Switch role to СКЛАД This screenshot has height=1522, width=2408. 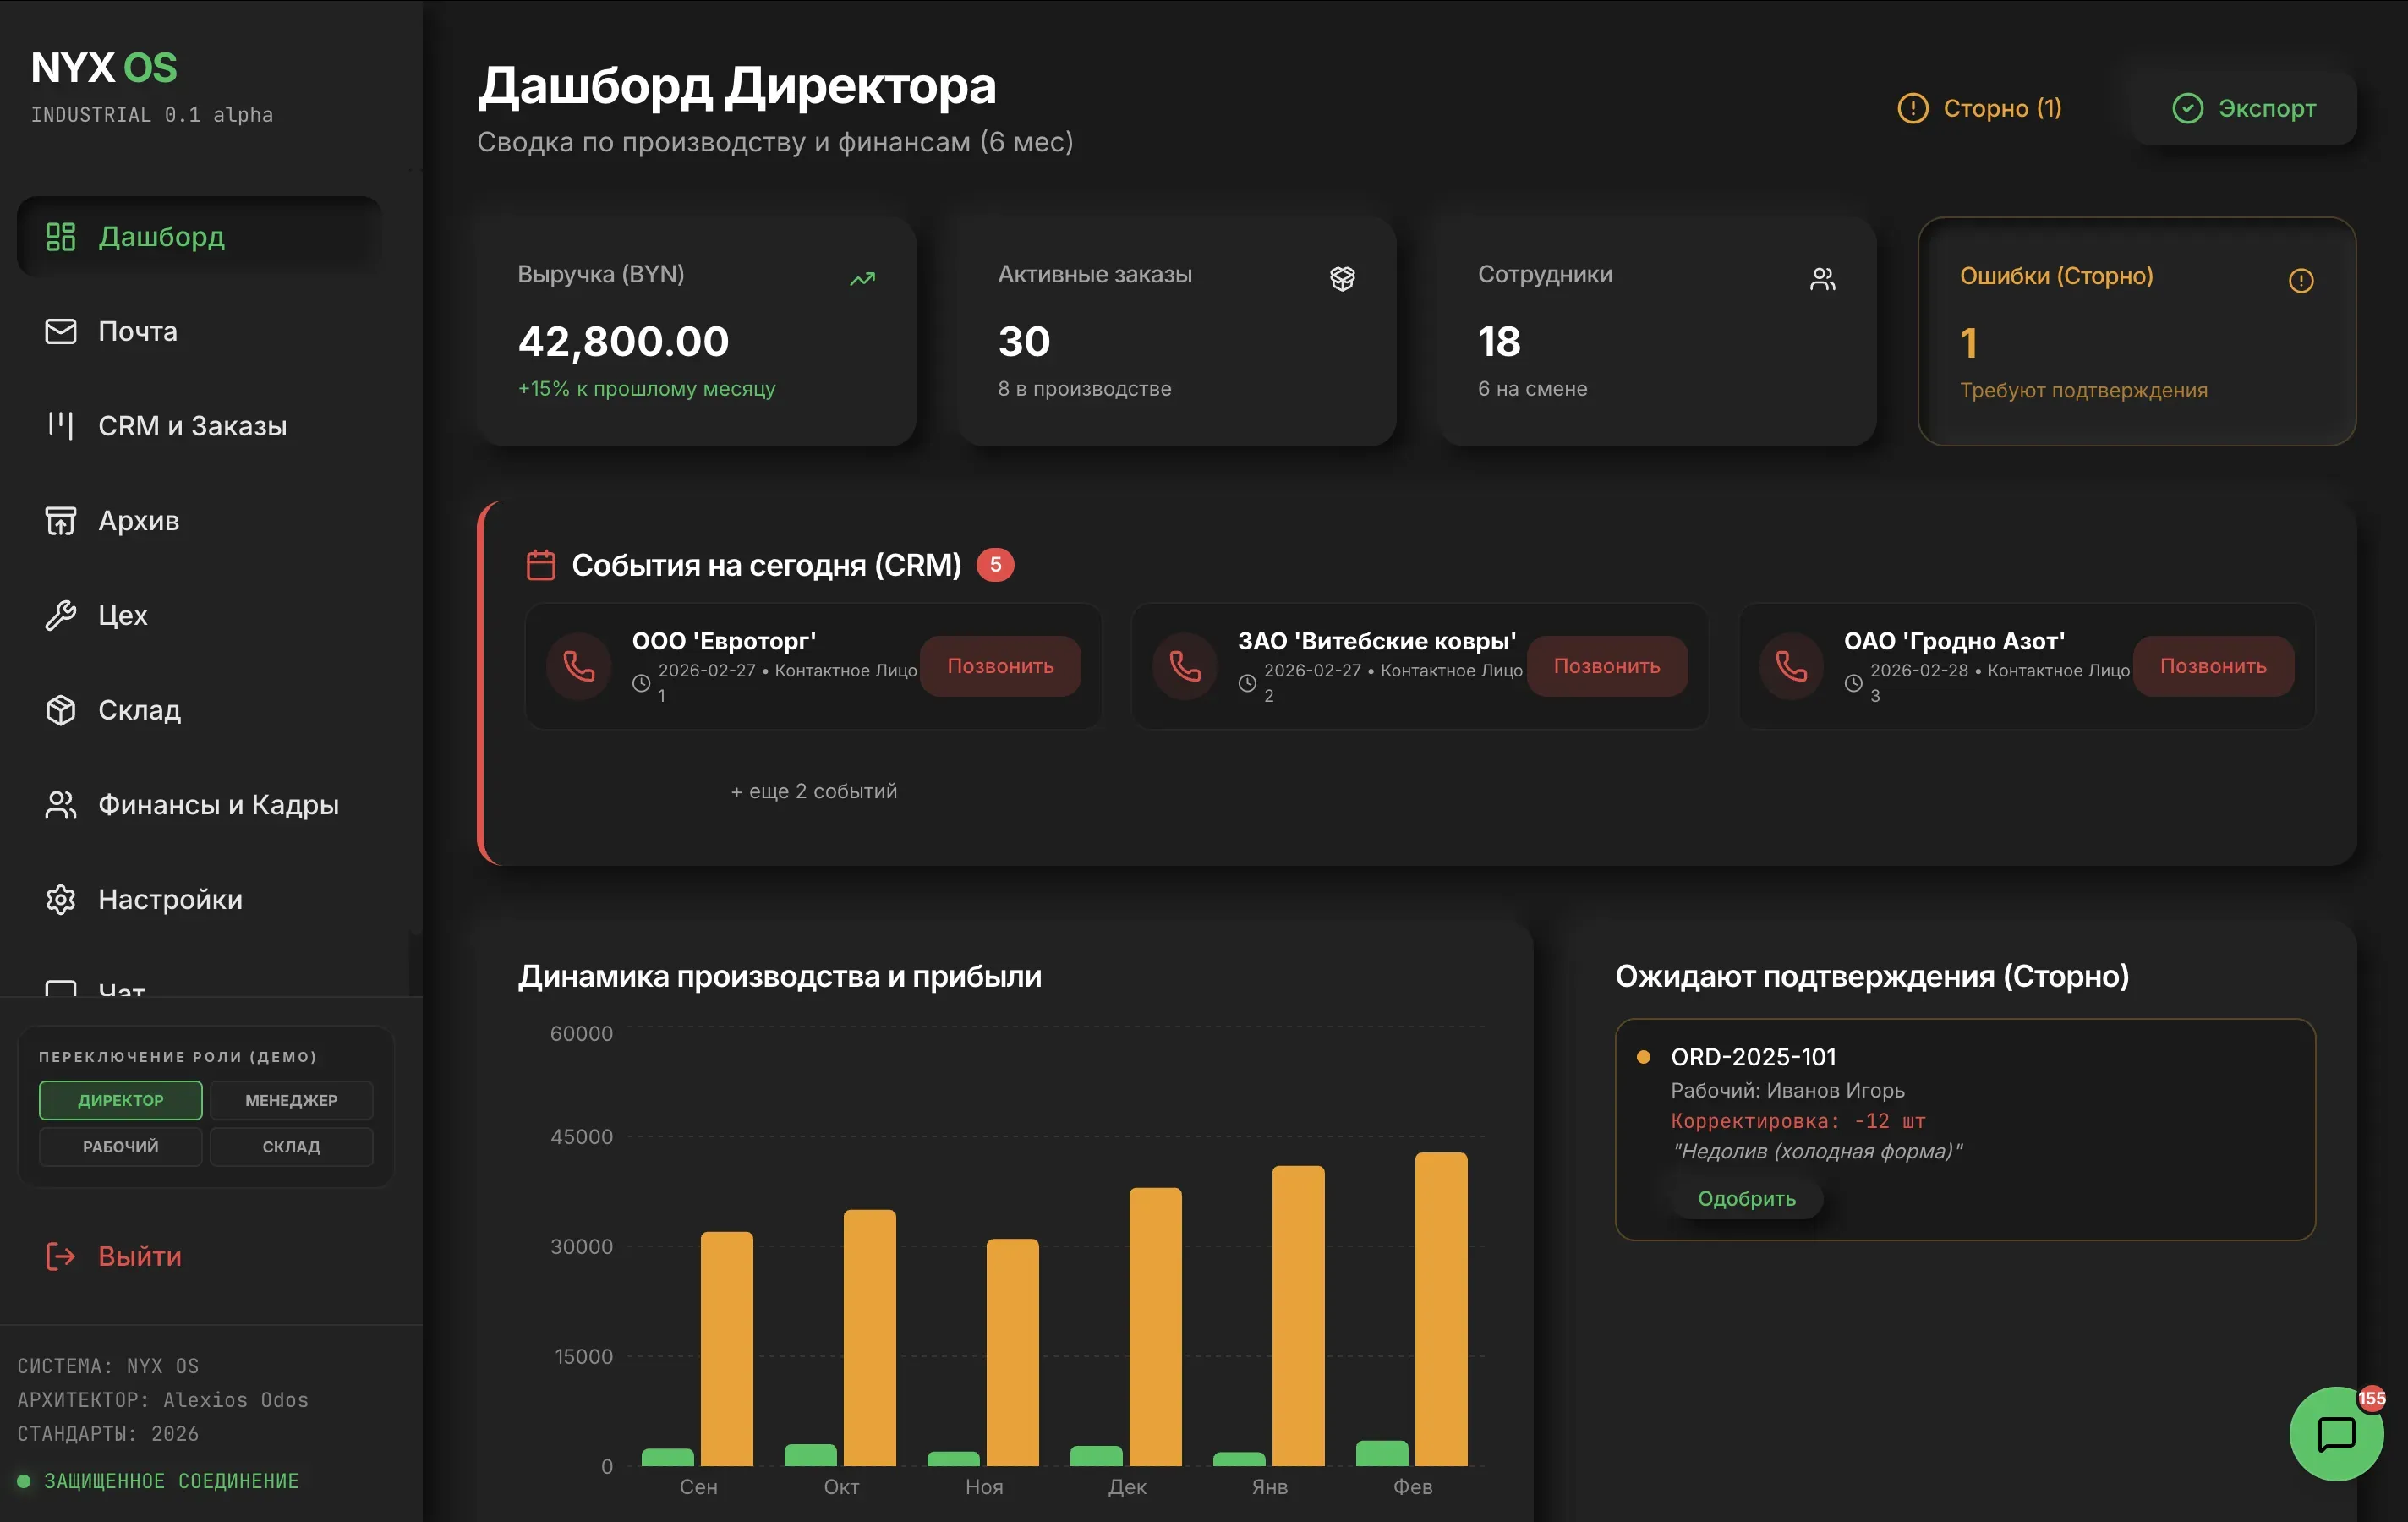(x=291, y=1146)
